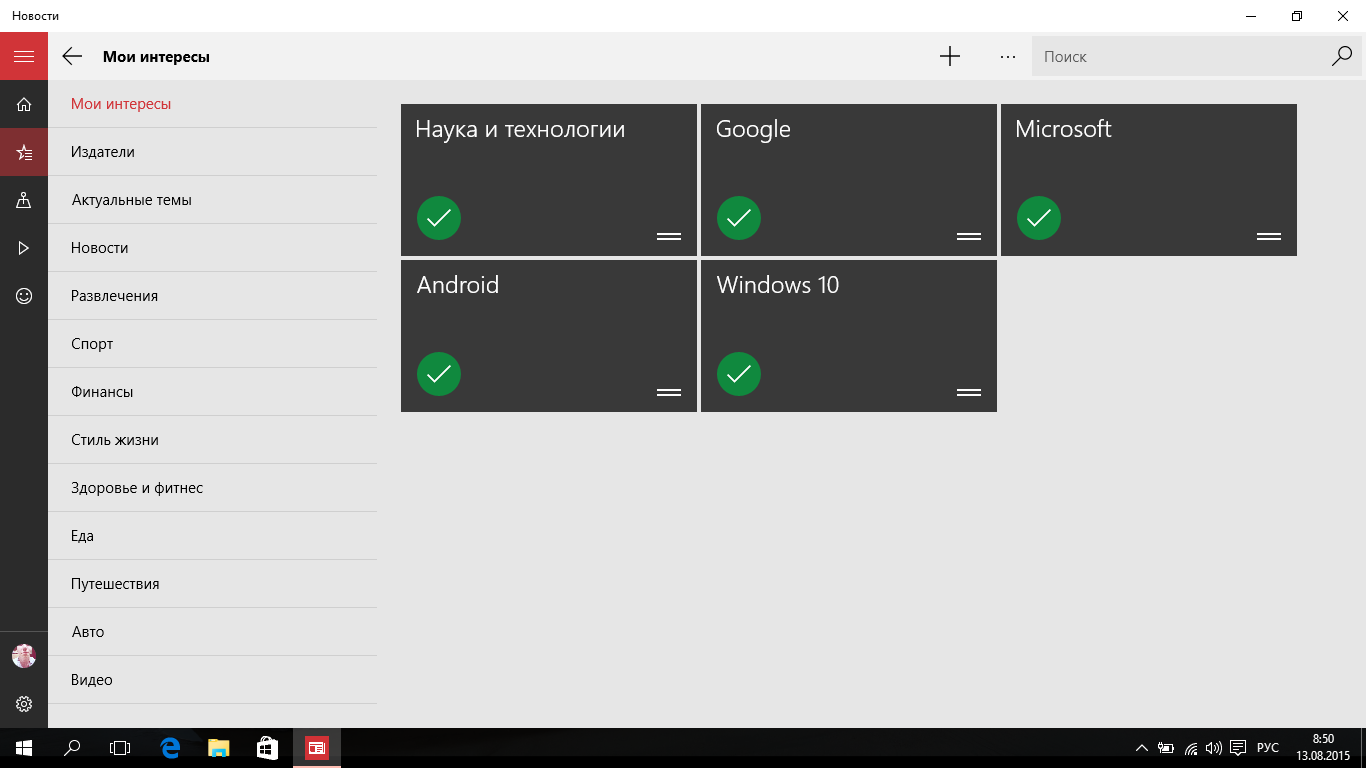Screen dimensions: 1366x768
Task: Open the Store from the taskbar
Action: pos(267,748)
